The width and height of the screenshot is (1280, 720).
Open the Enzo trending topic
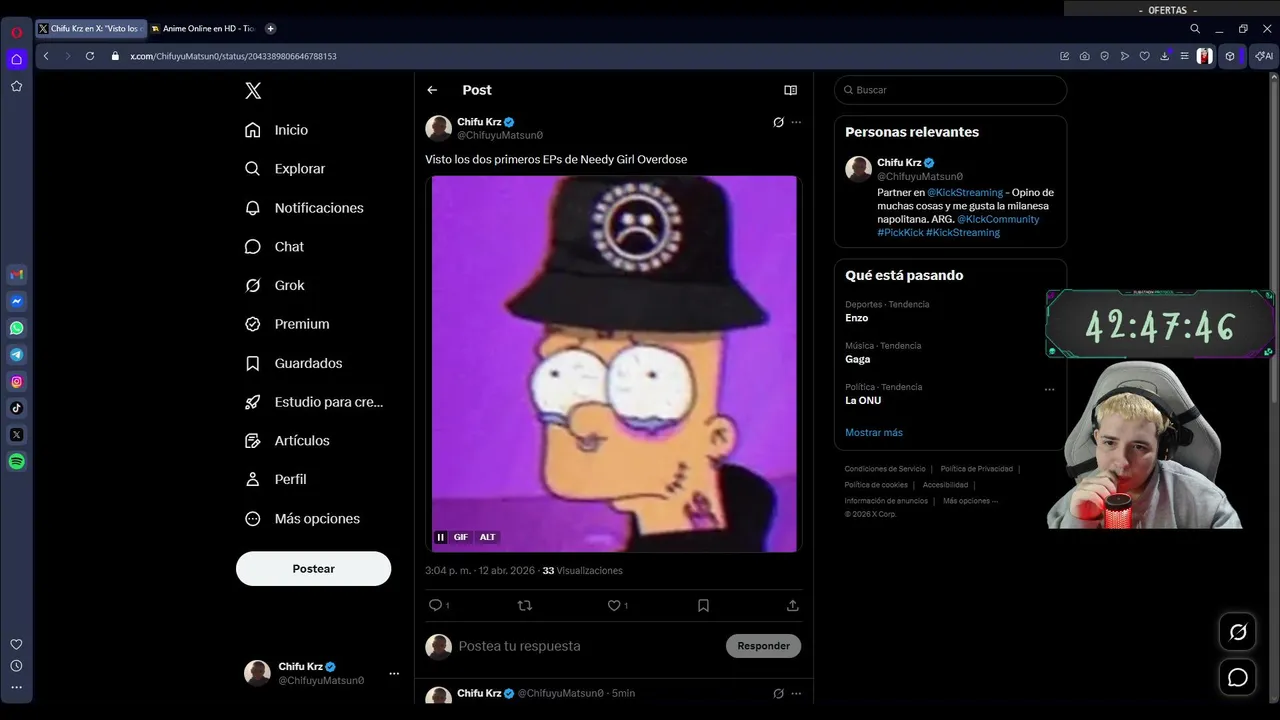click(x=950, y=311)
